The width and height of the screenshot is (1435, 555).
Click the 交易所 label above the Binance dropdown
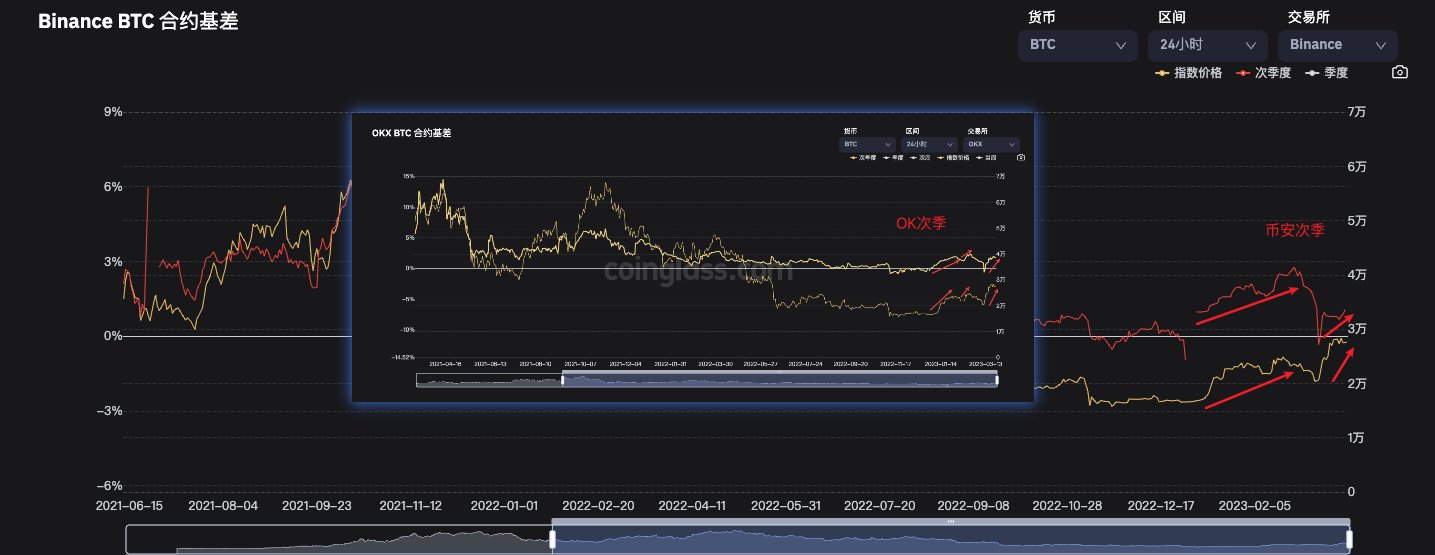click(x=1309, y=16)
